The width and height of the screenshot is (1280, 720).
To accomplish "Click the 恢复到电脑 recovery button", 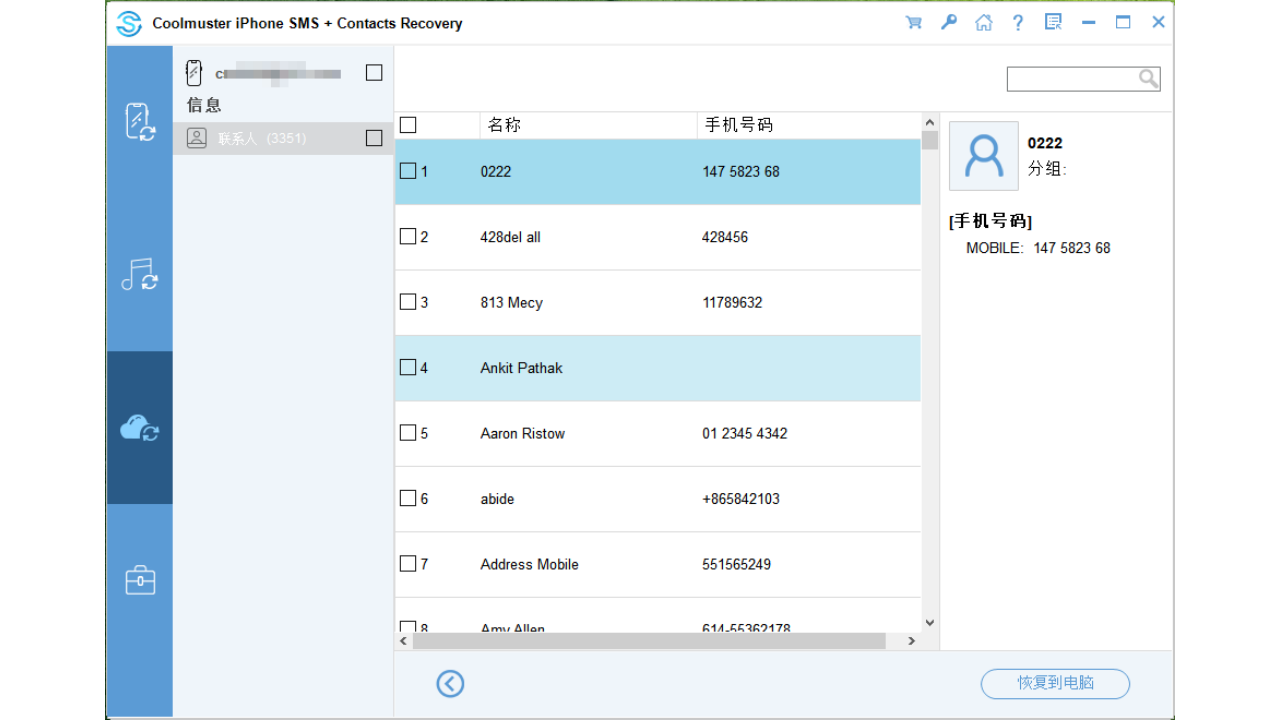I will pyautogui.click(x=1055, y=684).
